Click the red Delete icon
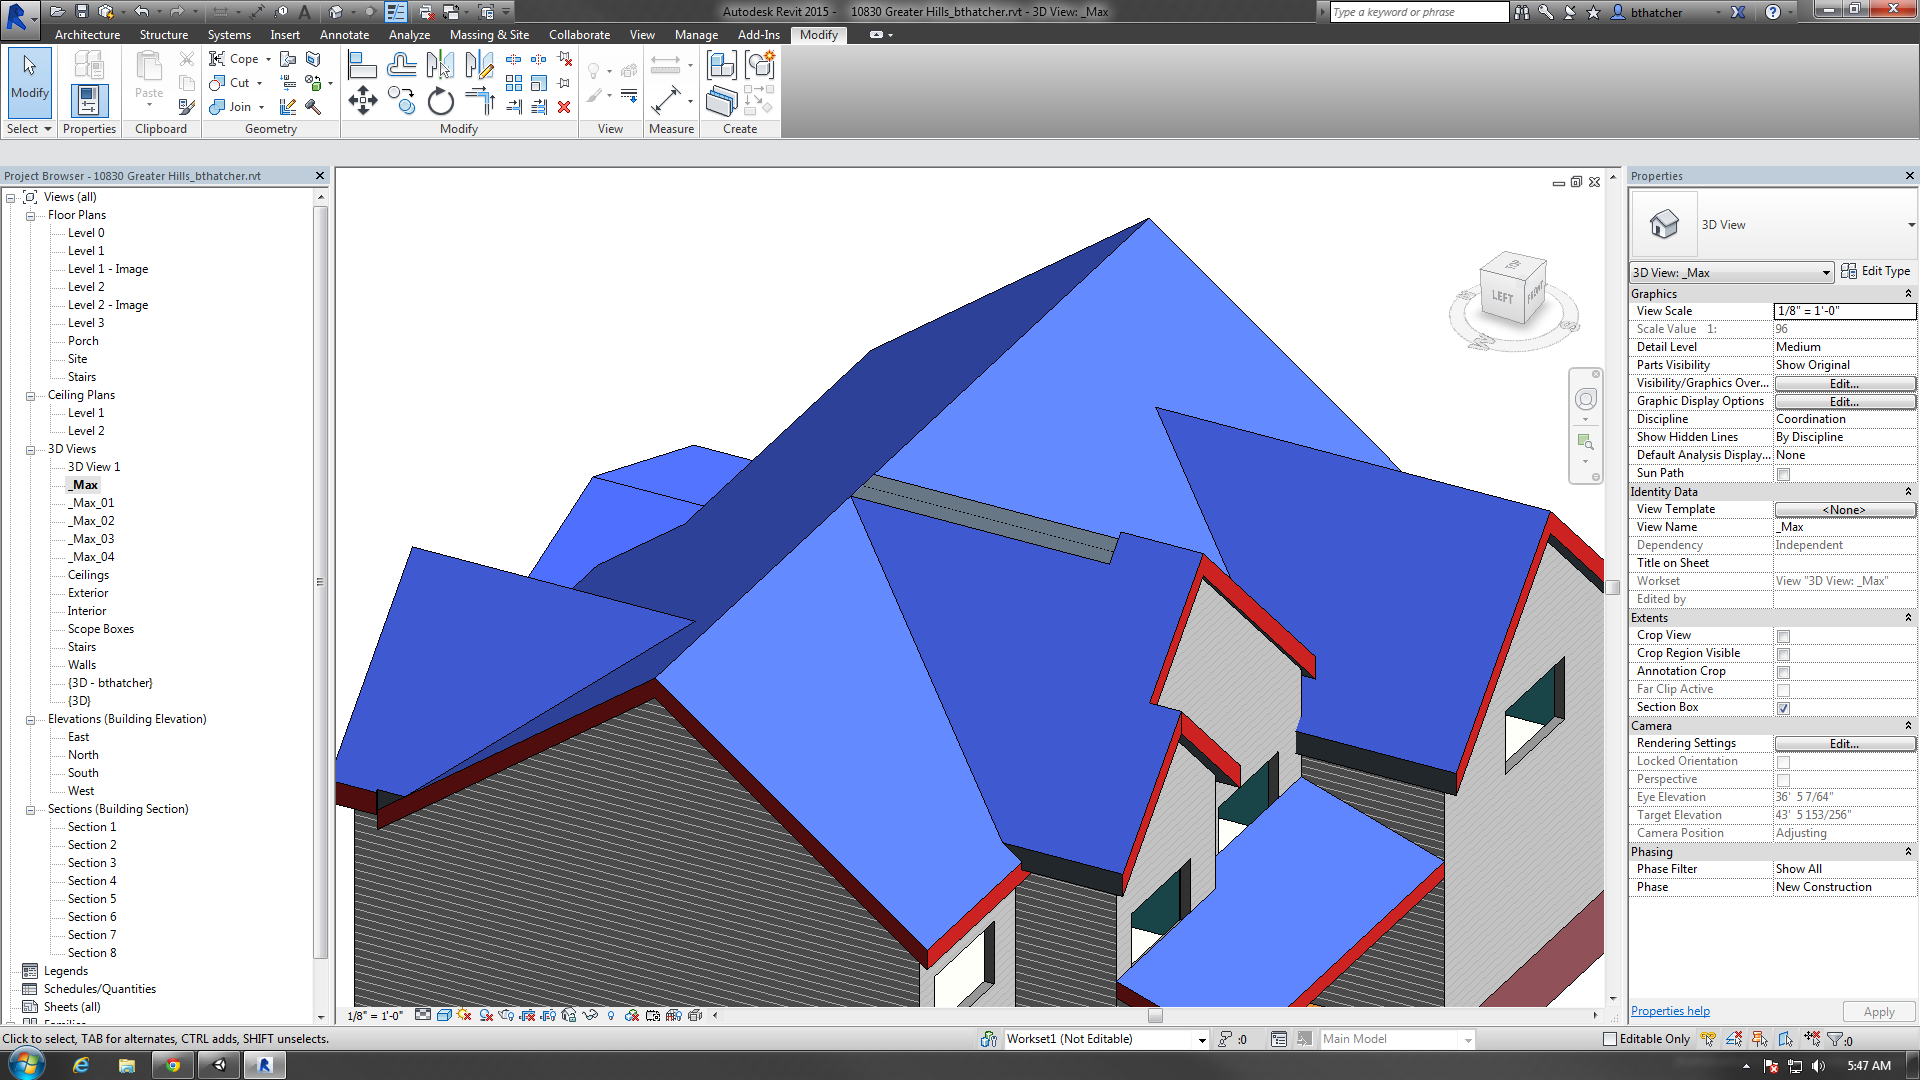This screenshot has width=1920, height=1080. 564,107
